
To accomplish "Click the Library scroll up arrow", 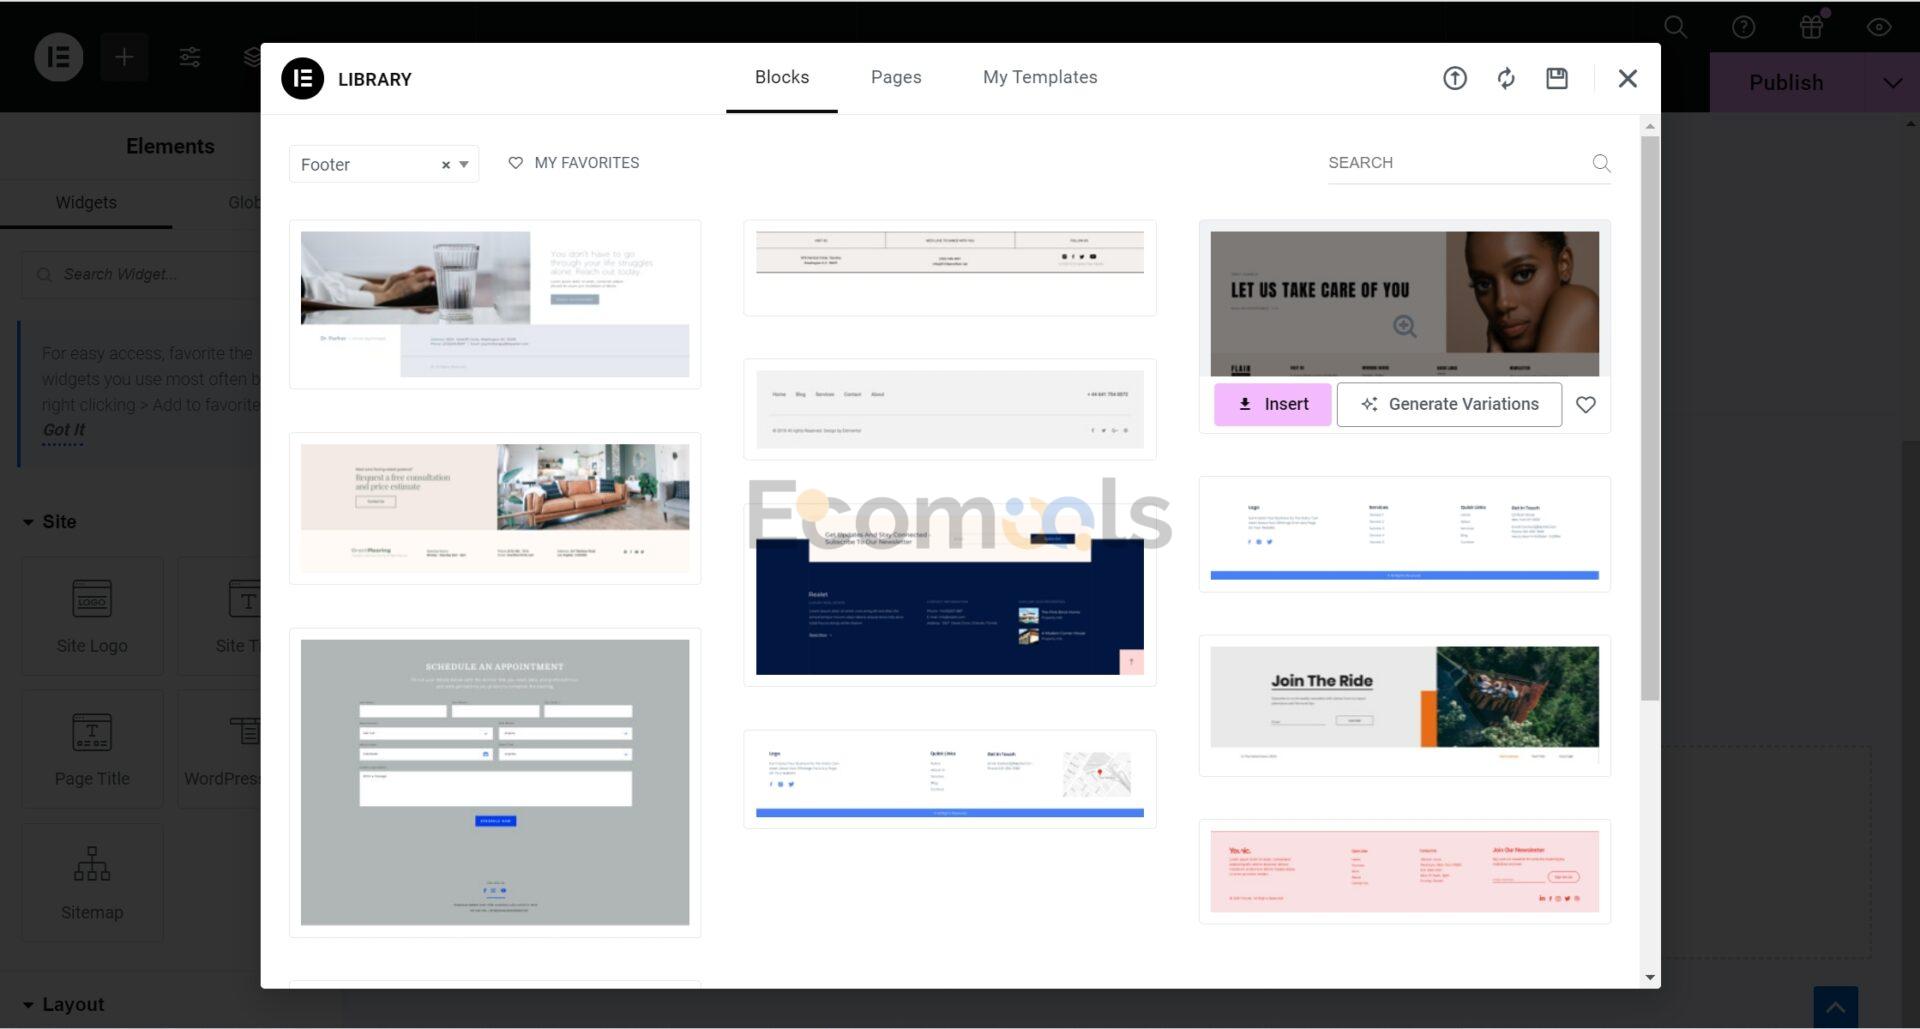I will (1650, 126).
